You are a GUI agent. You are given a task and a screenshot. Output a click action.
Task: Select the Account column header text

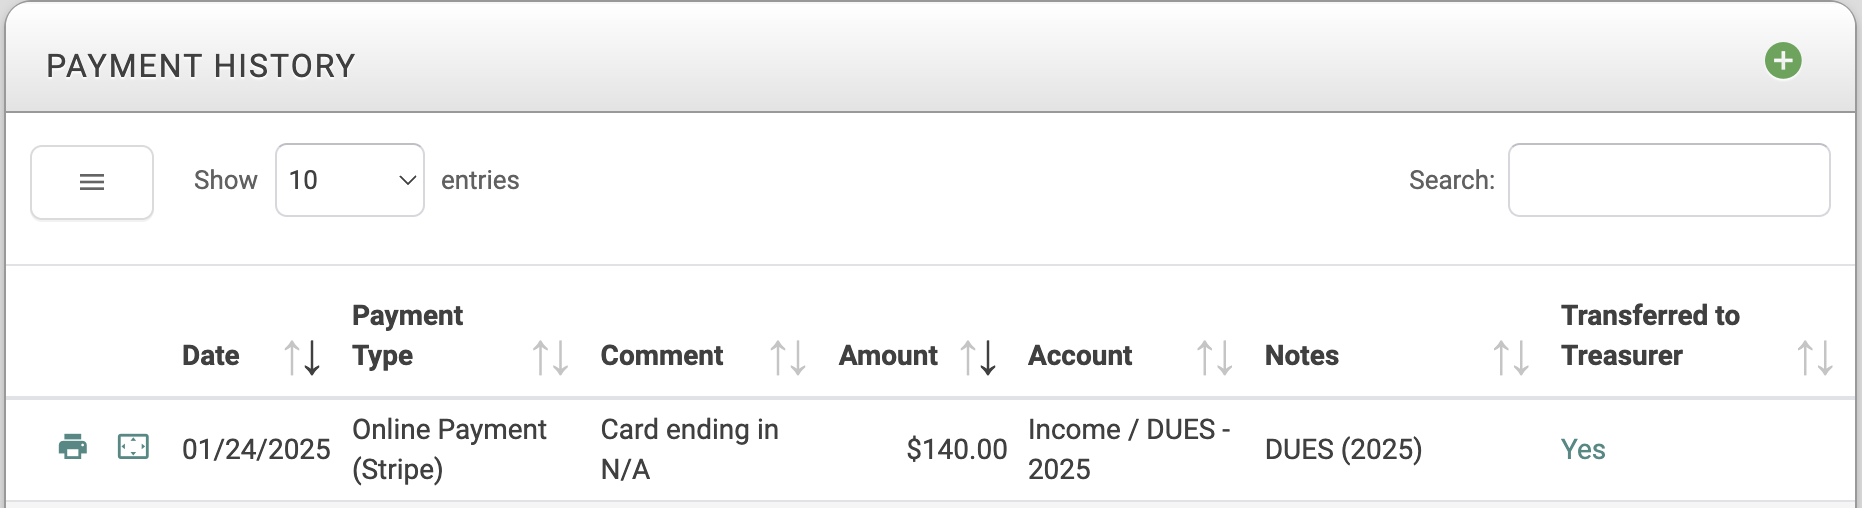[x=1080, y=355]
